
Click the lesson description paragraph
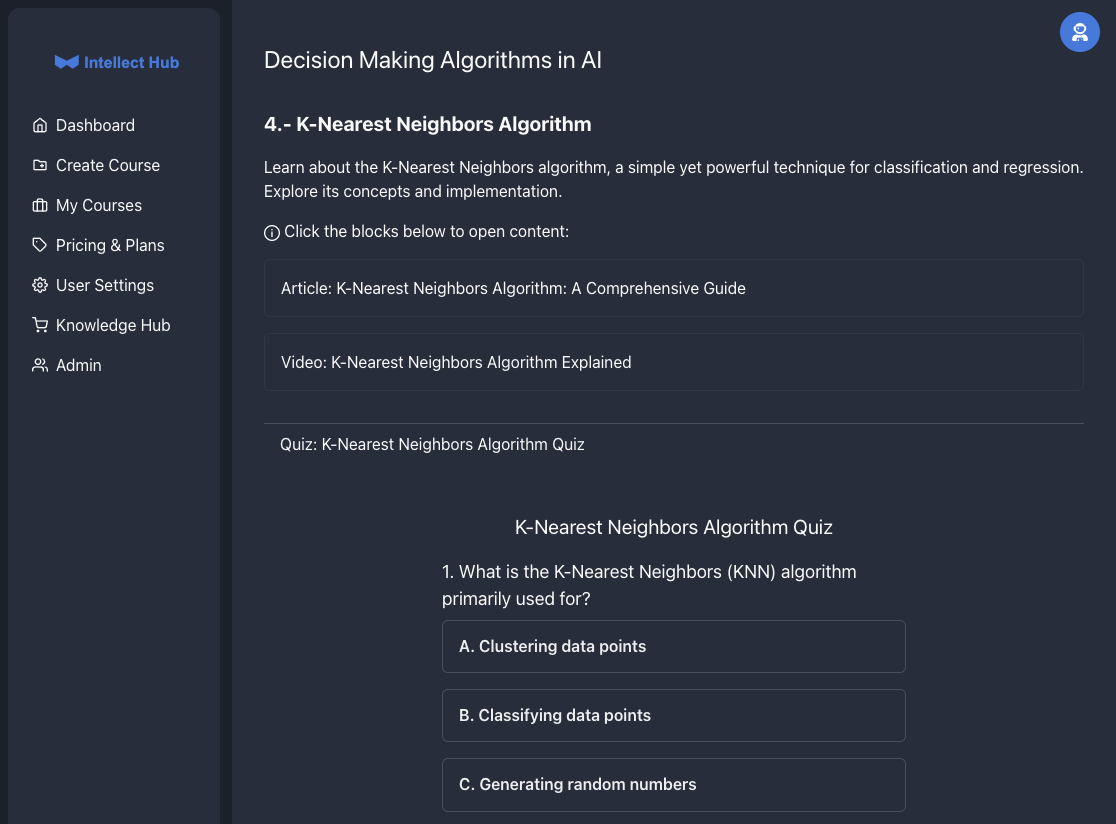click(x=673, y=179)
